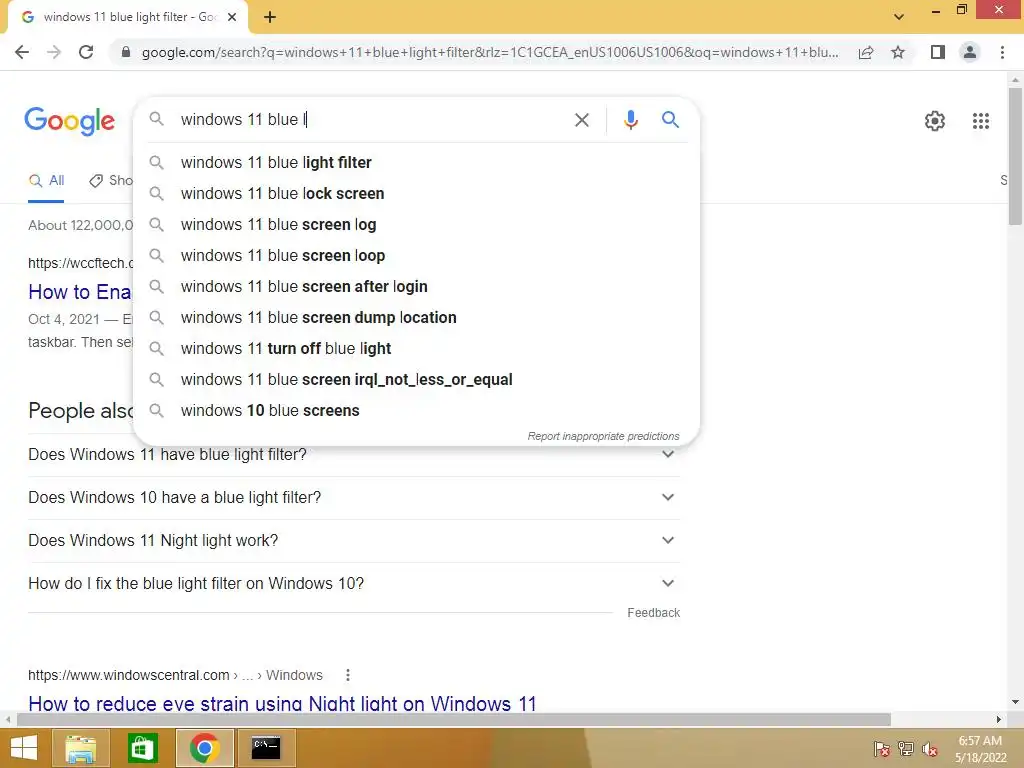
Task: Open the 'How to Ena...' wccftech result
Action: [80, 292]
